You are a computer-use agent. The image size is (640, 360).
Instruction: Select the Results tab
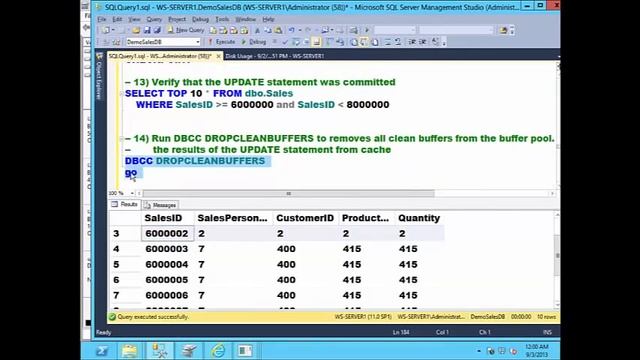click(x=125, y=204)
